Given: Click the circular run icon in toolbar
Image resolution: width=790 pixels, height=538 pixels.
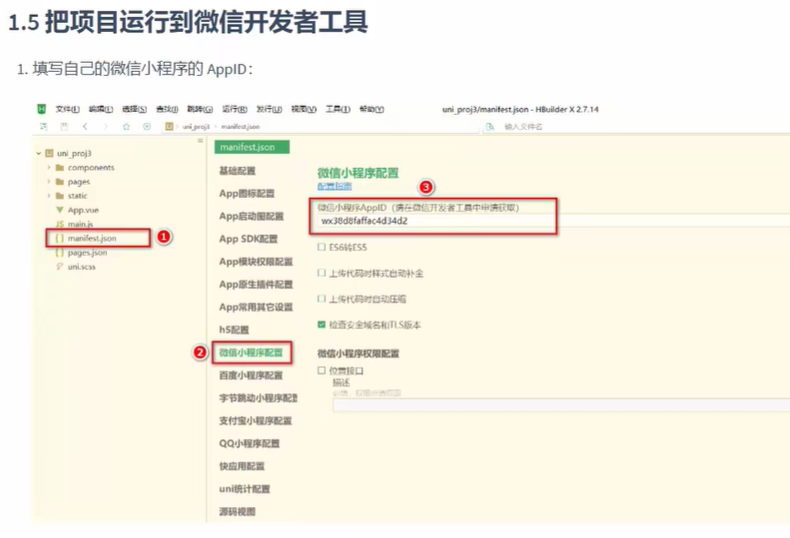Looking at the screenshot, I should (147, 126).
